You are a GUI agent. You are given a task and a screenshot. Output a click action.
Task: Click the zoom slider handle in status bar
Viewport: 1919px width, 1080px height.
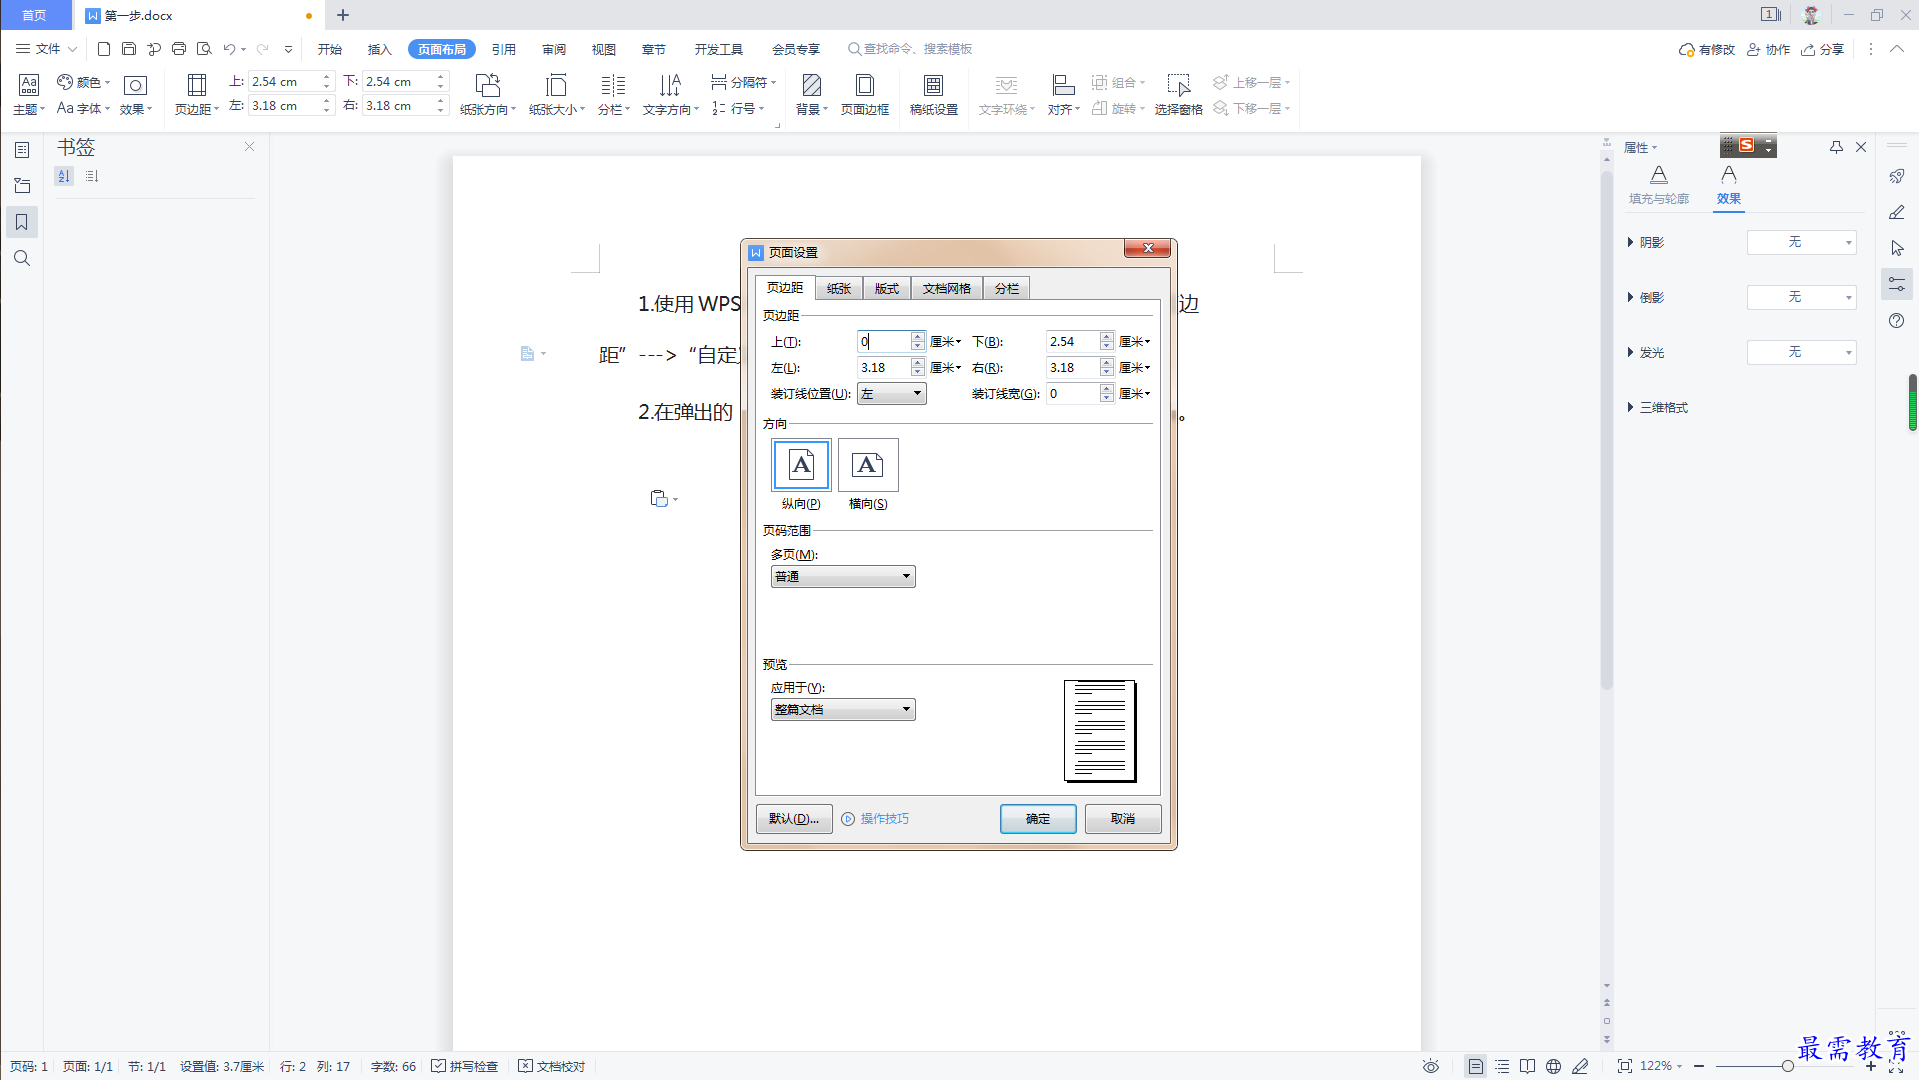(x=1787, y=1066)
